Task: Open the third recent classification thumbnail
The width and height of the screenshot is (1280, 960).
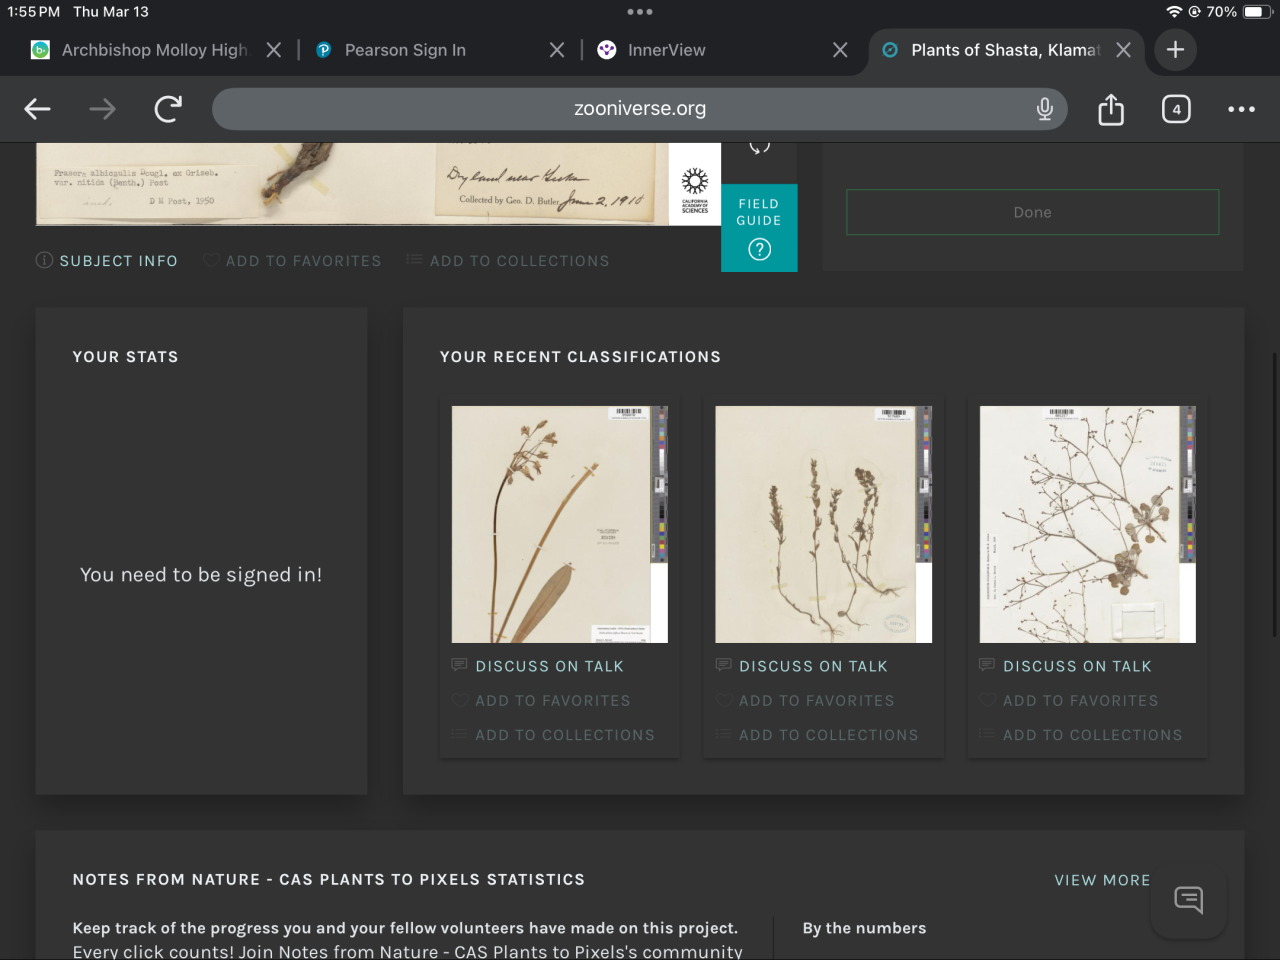Action: [x=1087, y=524]
